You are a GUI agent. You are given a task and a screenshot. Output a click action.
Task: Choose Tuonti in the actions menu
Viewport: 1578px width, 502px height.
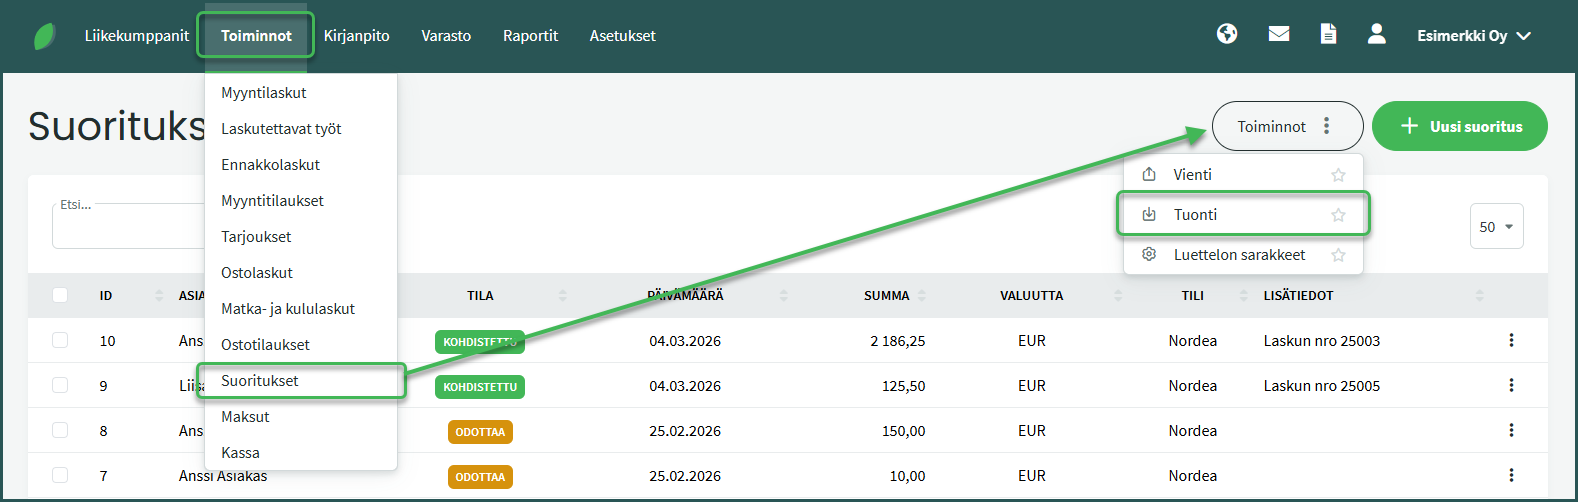click(x=1196, y=215)
